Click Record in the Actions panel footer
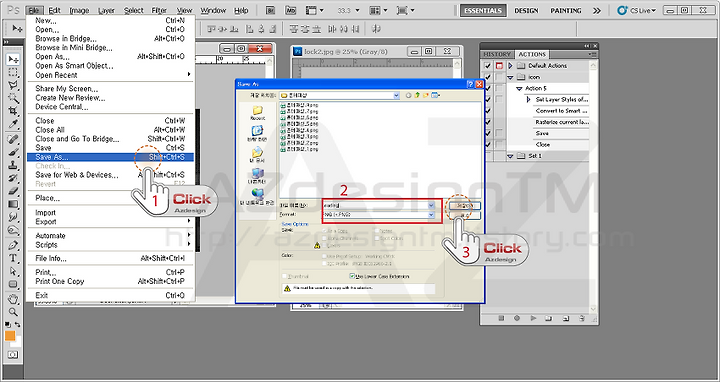 coord(517,318)
